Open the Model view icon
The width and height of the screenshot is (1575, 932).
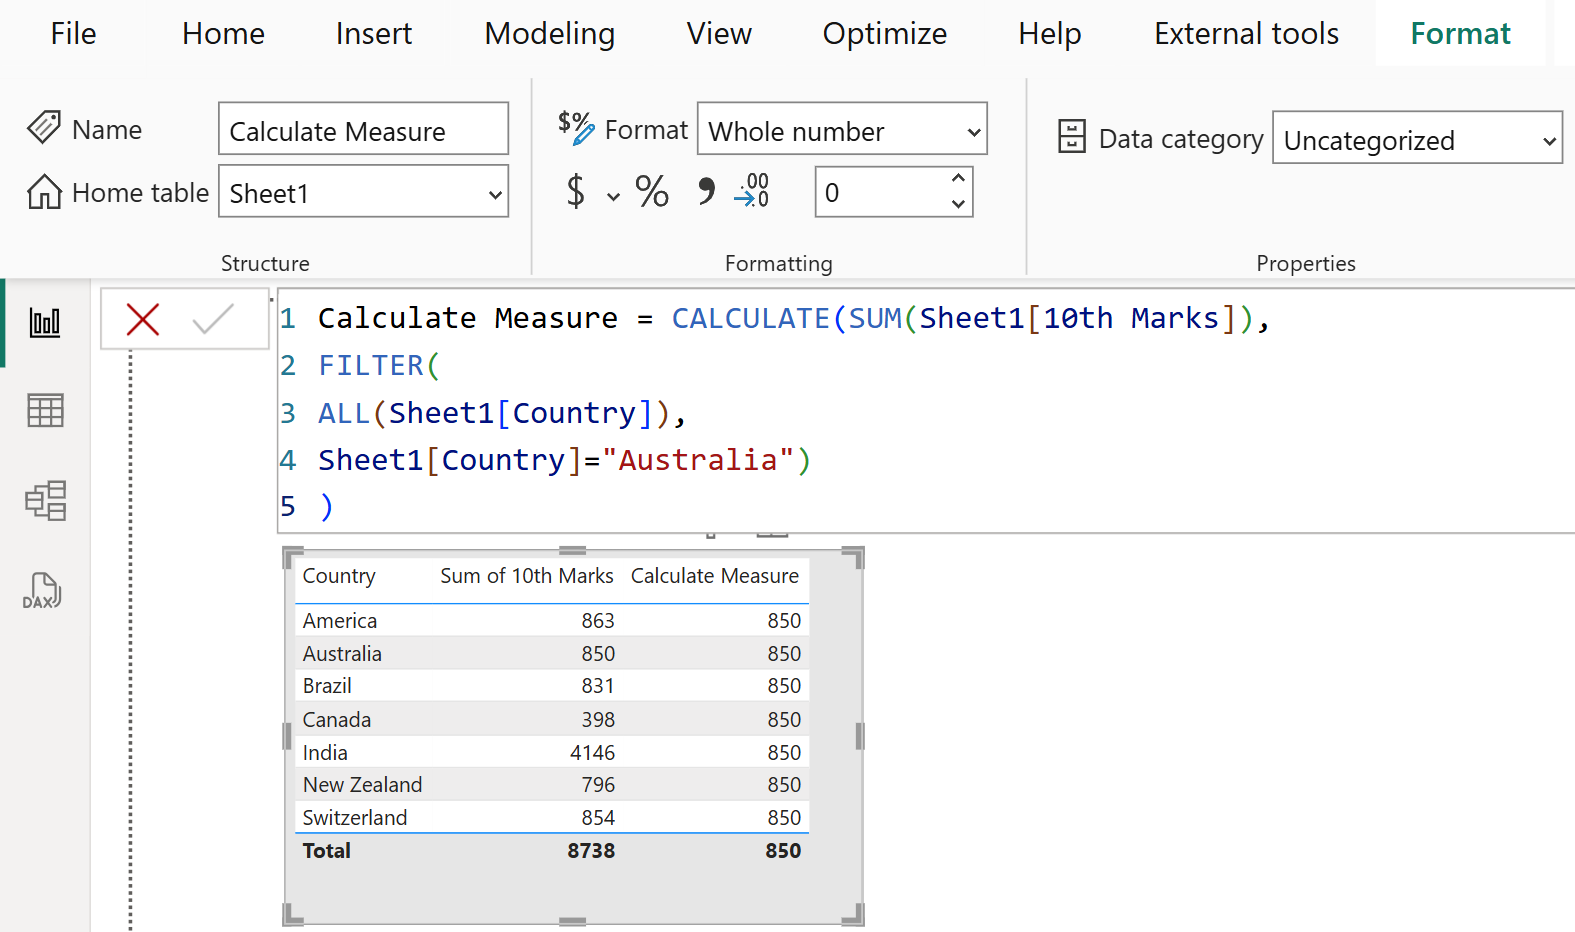coord(45,500)
